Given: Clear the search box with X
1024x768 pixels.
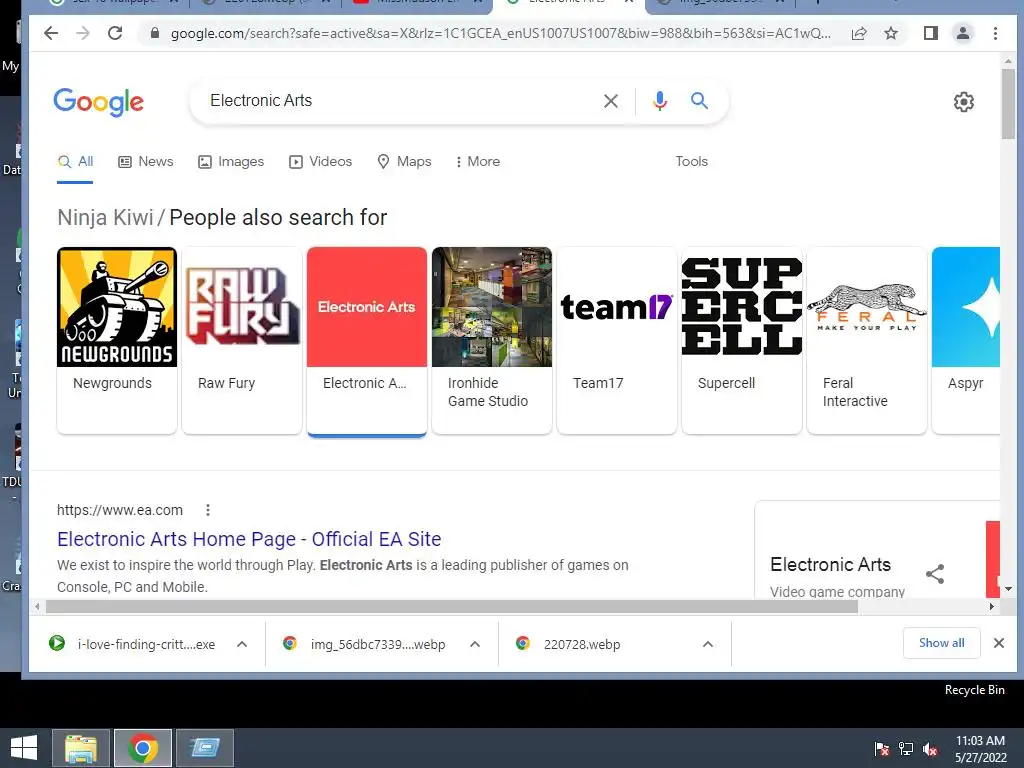Looking at the screenshot, I should click(611, 101).
